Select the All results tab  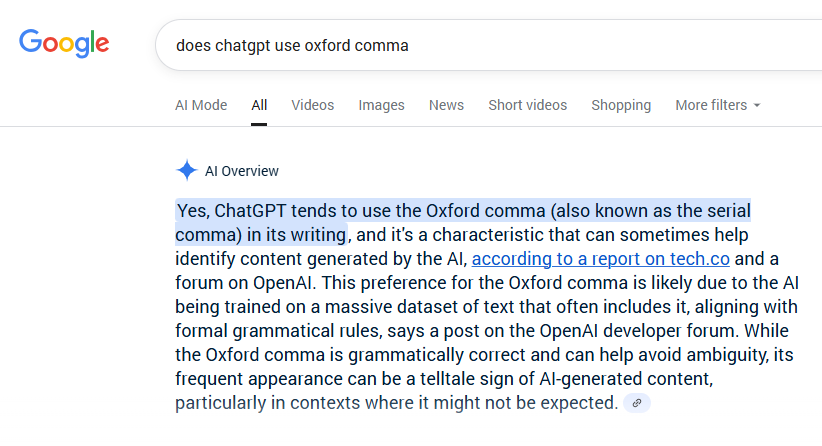[x=259, y=105]
